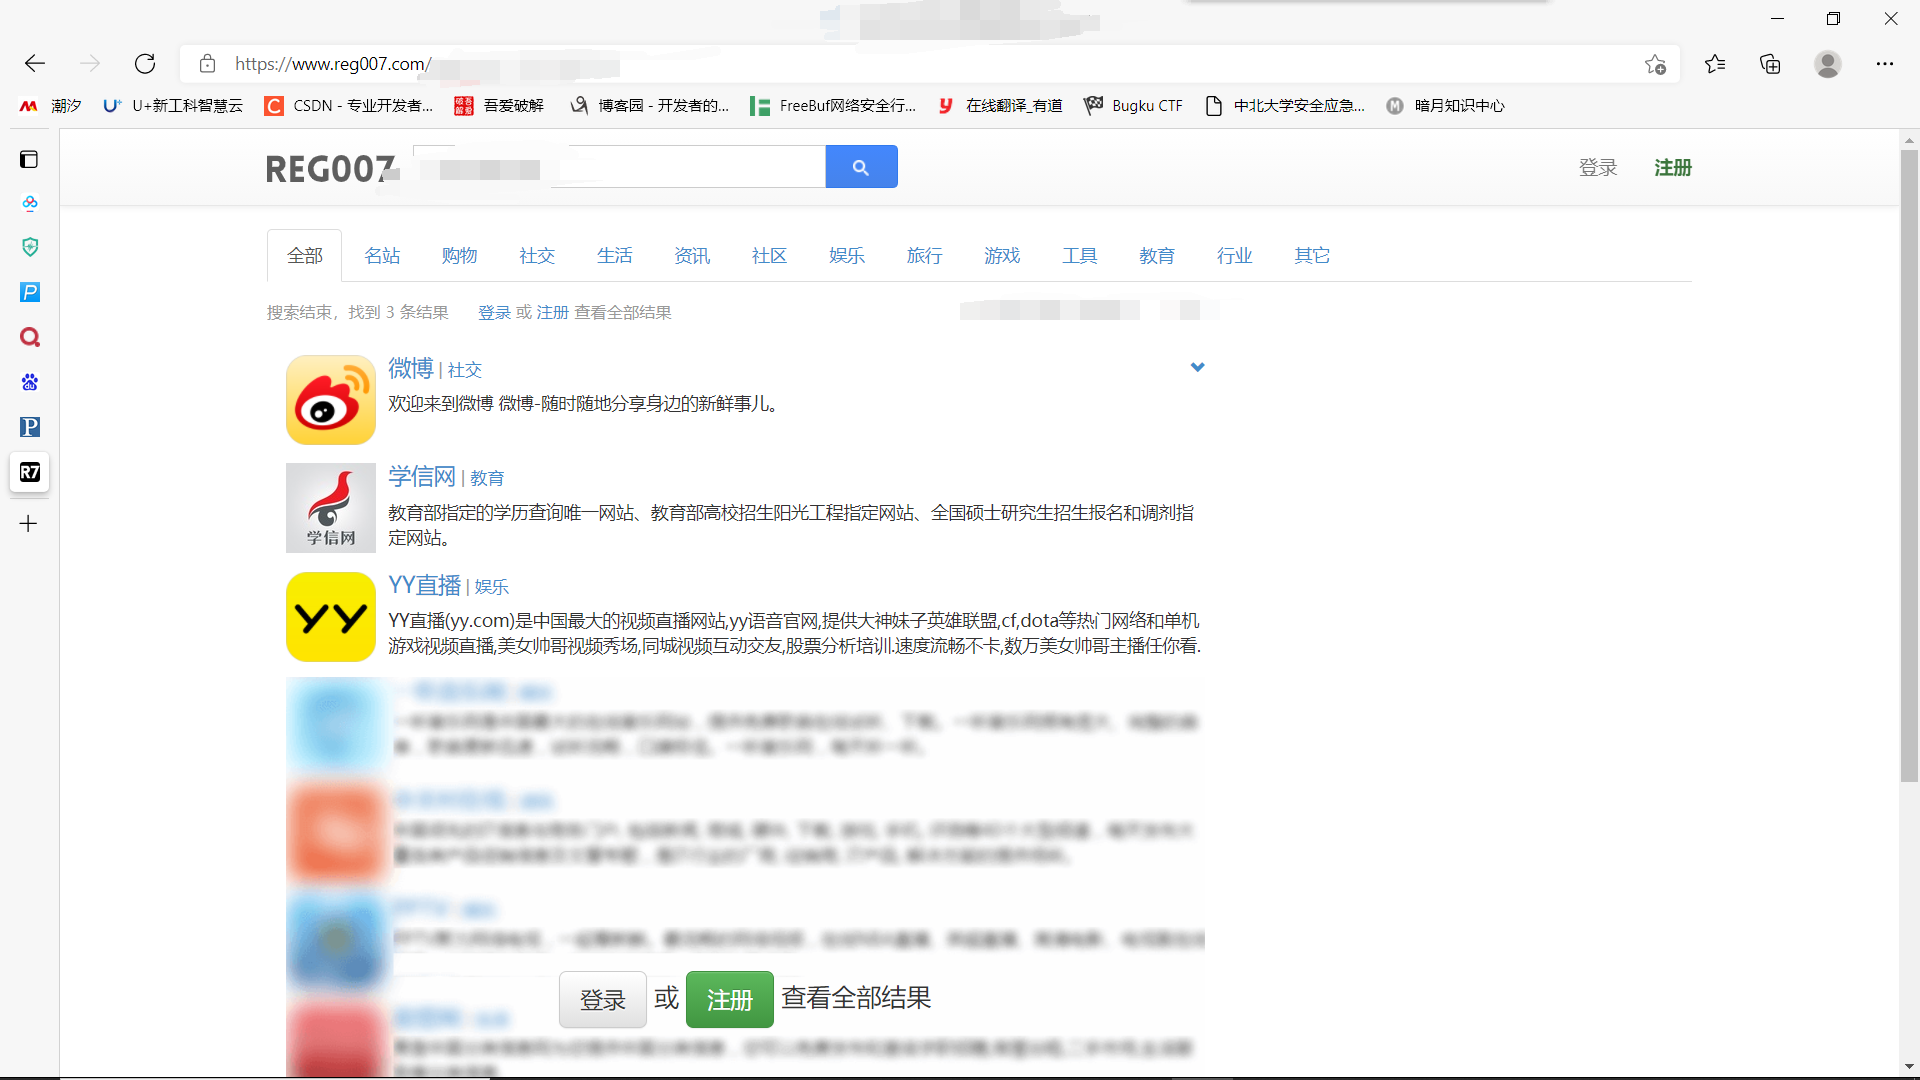Go back using the browser back arrow
Viewport: 1920px width, 1080px height.
tap(35, 64)
